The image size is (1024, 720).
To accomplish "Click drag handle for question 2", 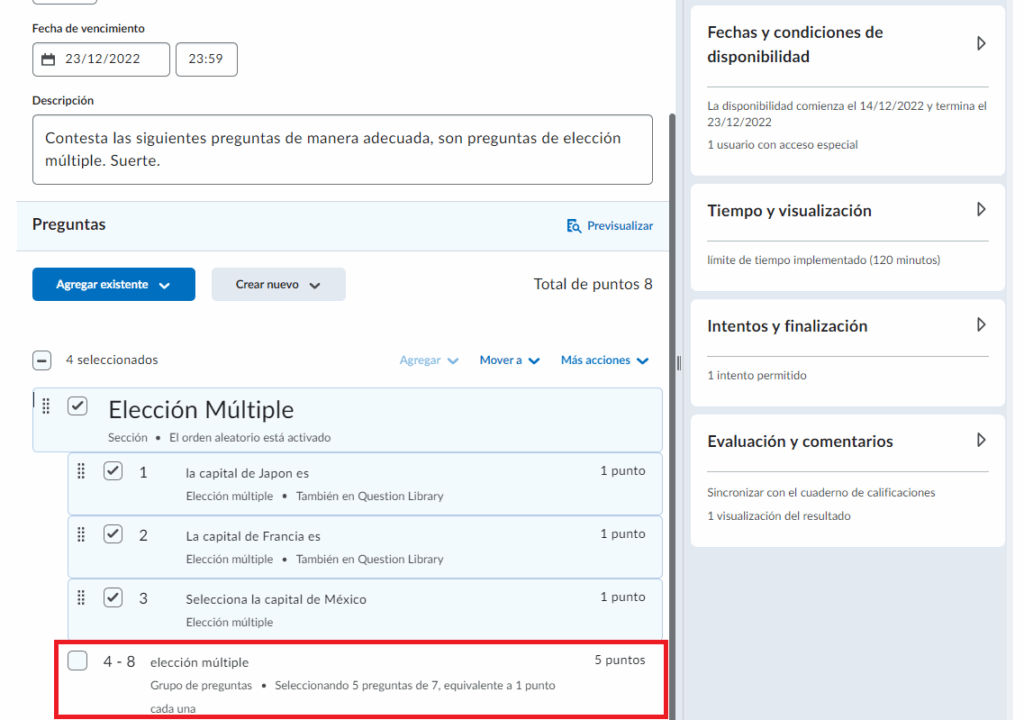I will click(81, 534).
